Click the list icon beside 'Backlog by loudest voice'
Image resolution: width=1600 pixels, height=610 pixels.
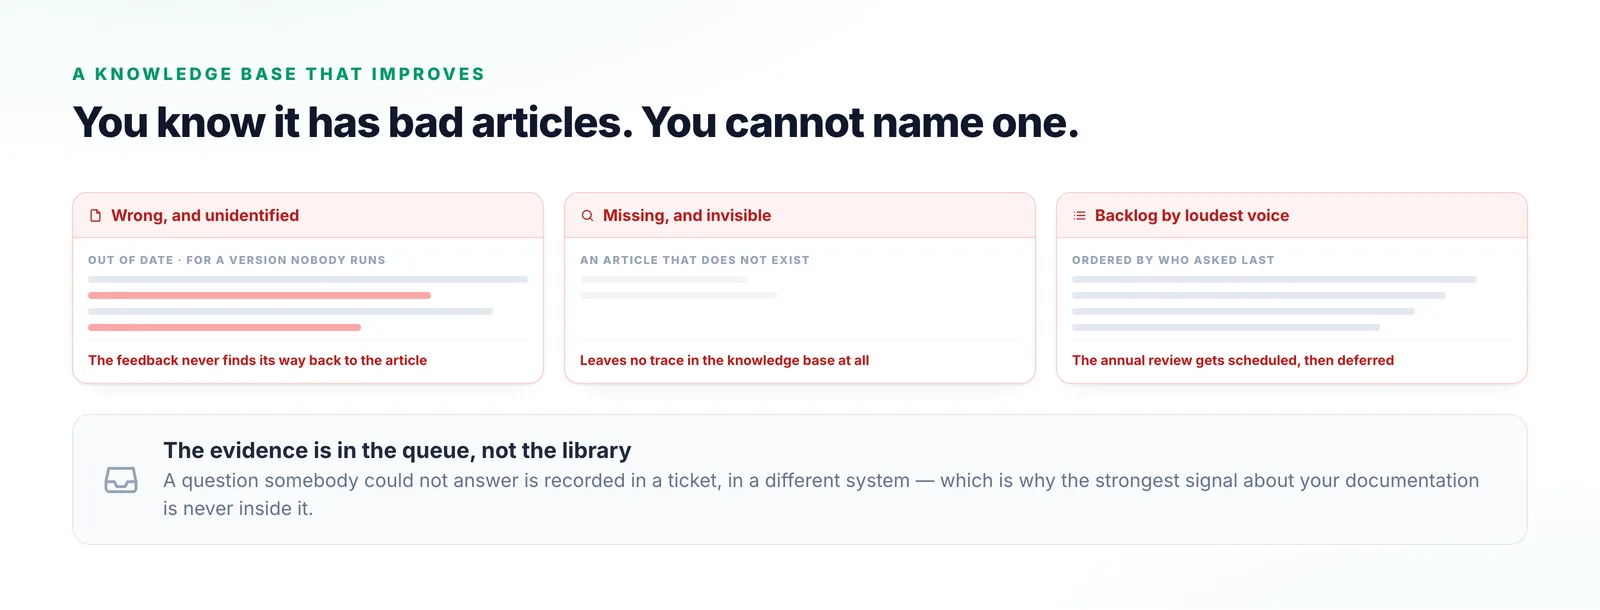[x=1080, y=215]
